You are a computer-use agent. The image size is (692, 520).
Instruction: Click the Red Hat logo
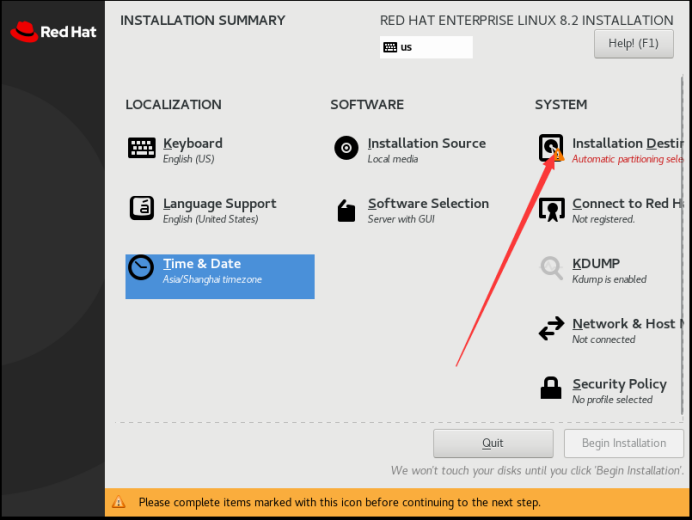coord(53,32)
